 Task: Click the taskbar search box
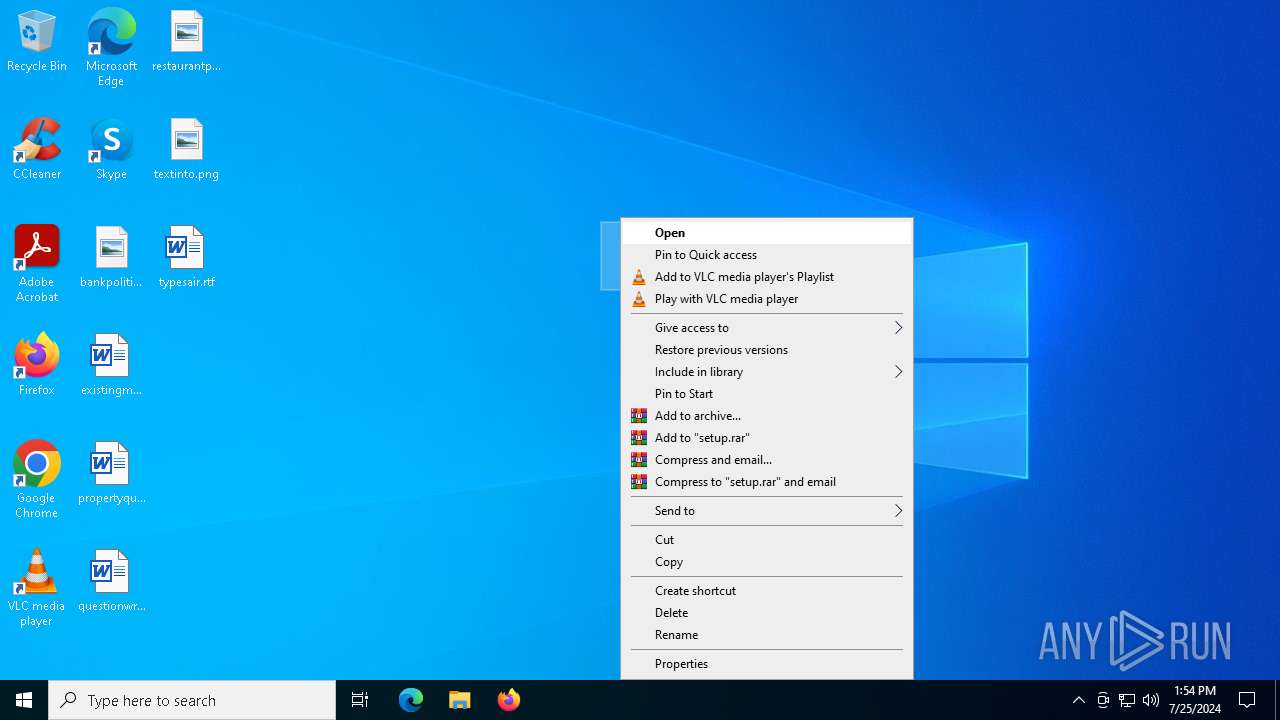coord(192,700)
